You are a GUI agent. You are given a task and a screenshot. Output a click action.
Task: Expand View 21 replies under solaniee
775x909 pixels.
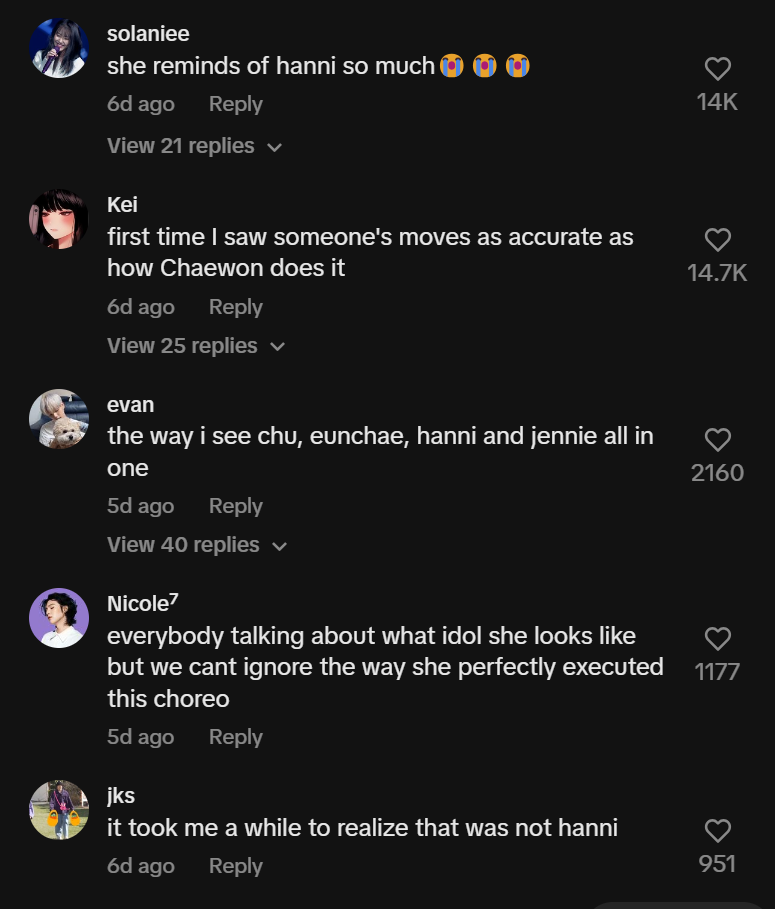194,146
